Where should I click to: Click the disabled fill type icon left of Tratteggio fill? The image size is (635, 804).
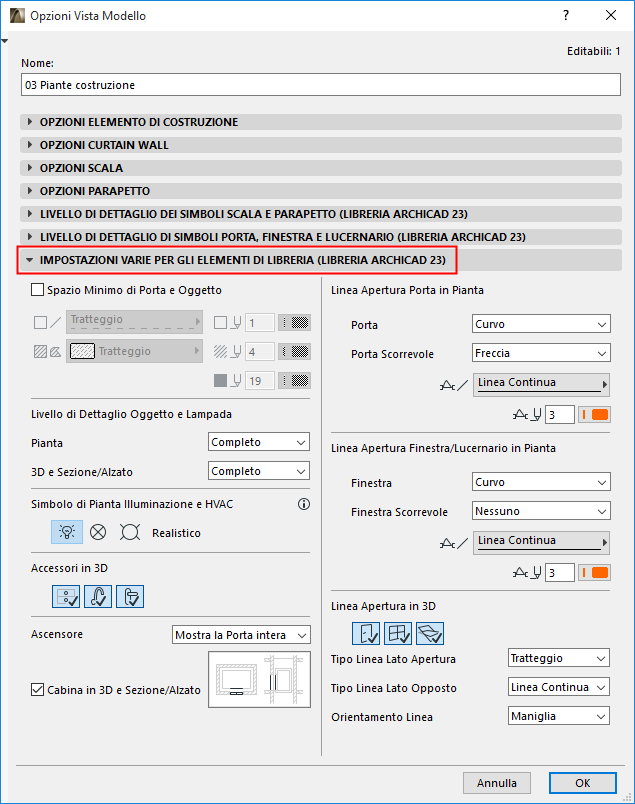(48, 351)
